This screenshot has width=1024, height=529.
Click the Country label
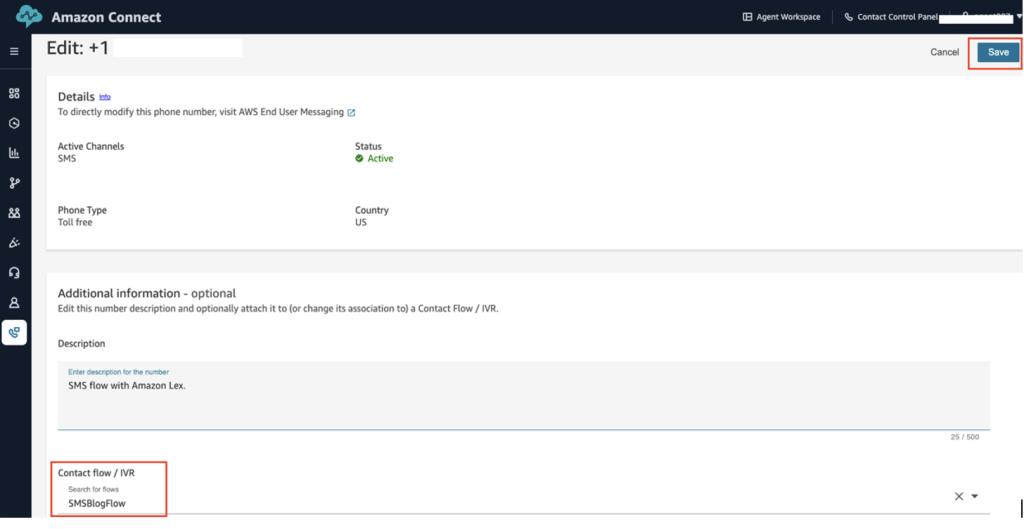[x=372, y=210]
